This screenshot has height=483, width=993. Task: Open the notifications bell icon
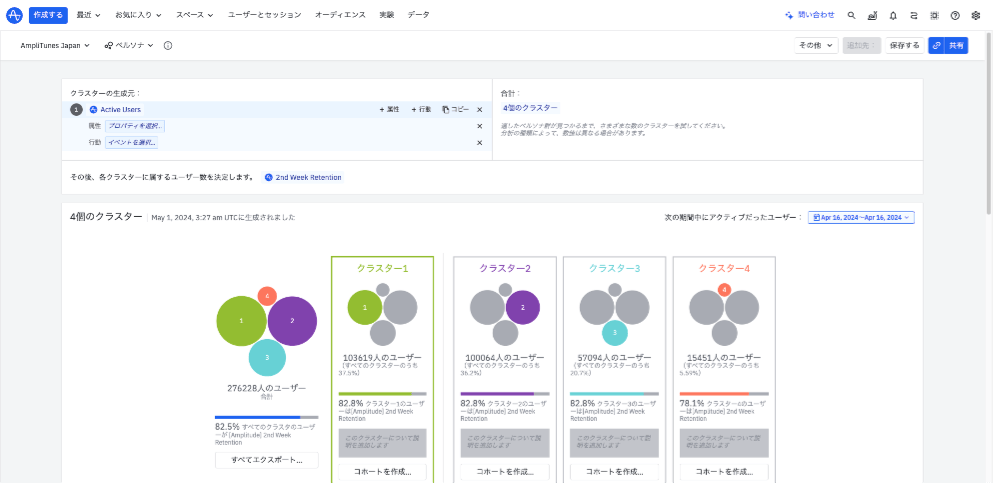892,16
